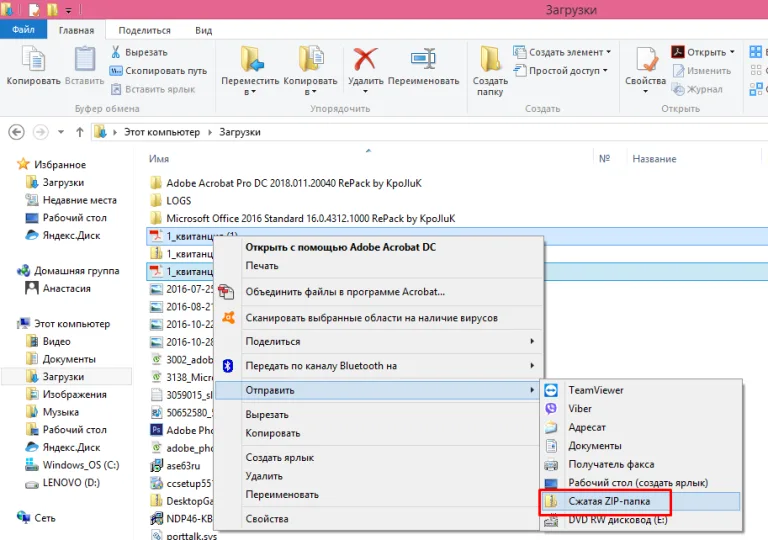768x540 pixels.
Task: Open the recent locations dropdown arrow
Action: pyautogui.click(x=61, y=132)
